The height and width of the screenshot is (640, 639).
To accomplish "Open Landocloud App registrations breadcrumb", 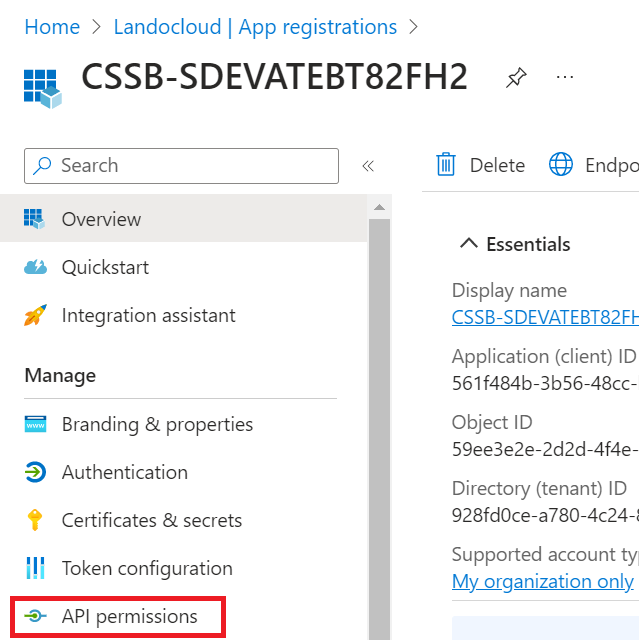I will (x=255, y=27).
